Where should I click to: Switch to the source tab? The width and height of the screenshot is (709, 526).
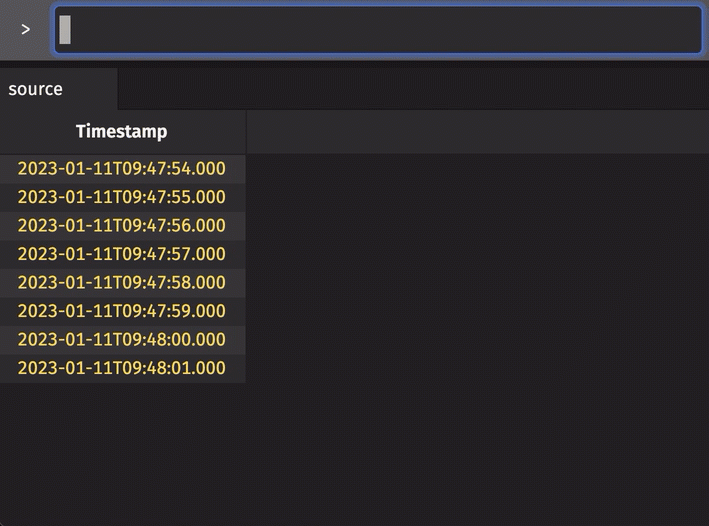coord(36,89)
